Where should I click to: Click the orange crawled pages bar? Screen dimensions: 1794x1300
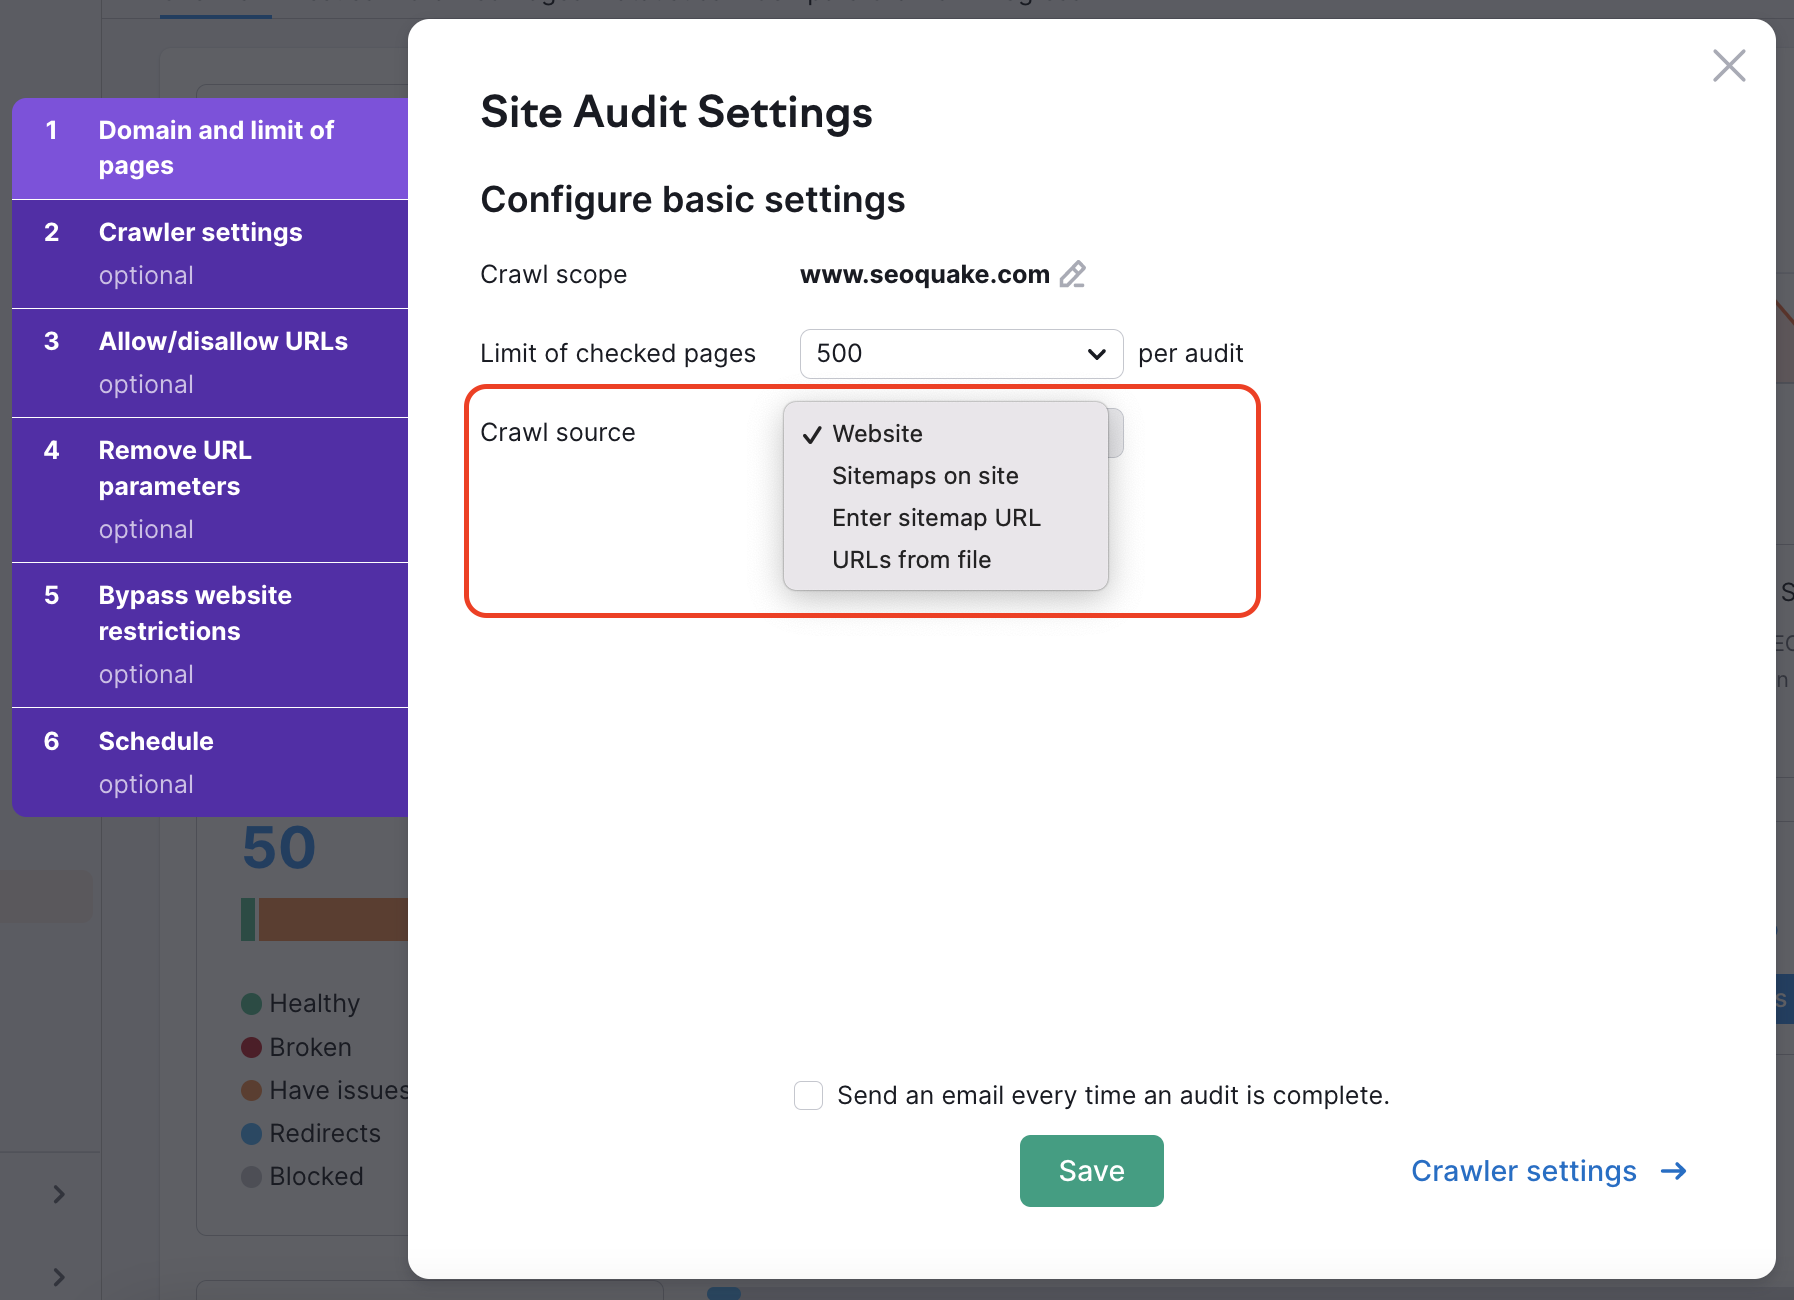click(x=333, y=919)
